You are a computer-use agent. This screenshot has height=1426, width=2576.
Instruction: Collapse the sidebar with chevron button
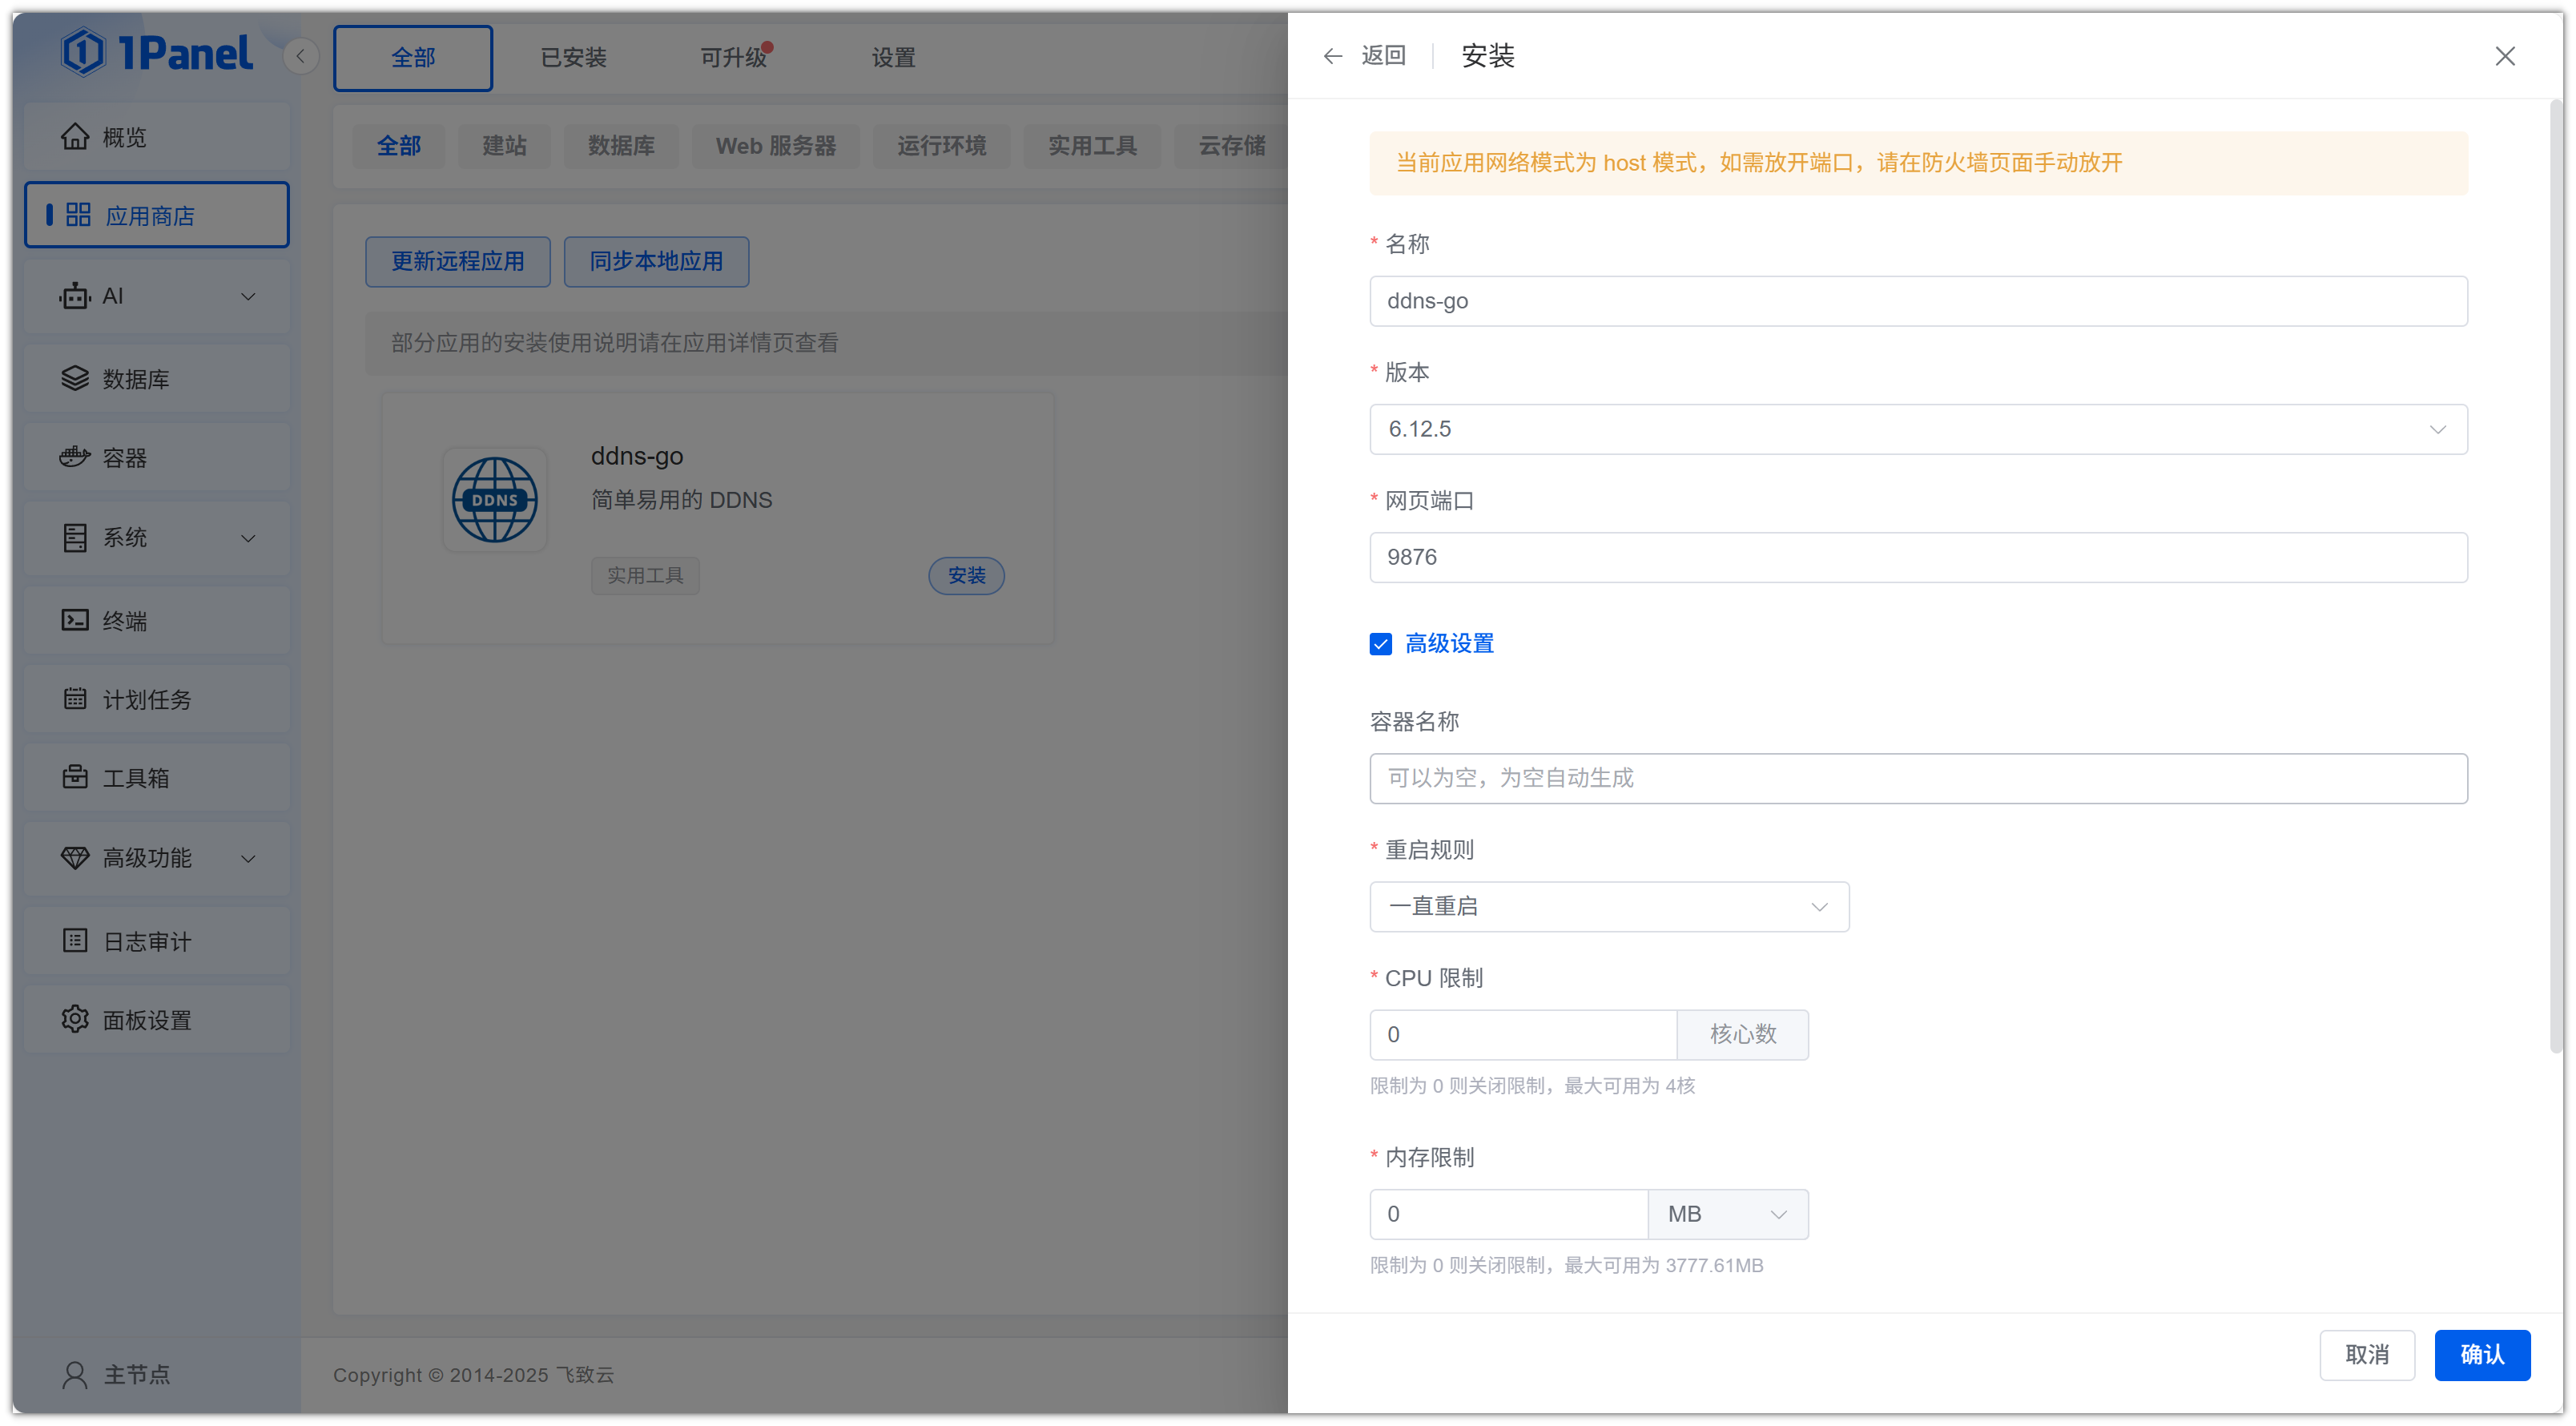pyautogui.click(x=300, y=56)
